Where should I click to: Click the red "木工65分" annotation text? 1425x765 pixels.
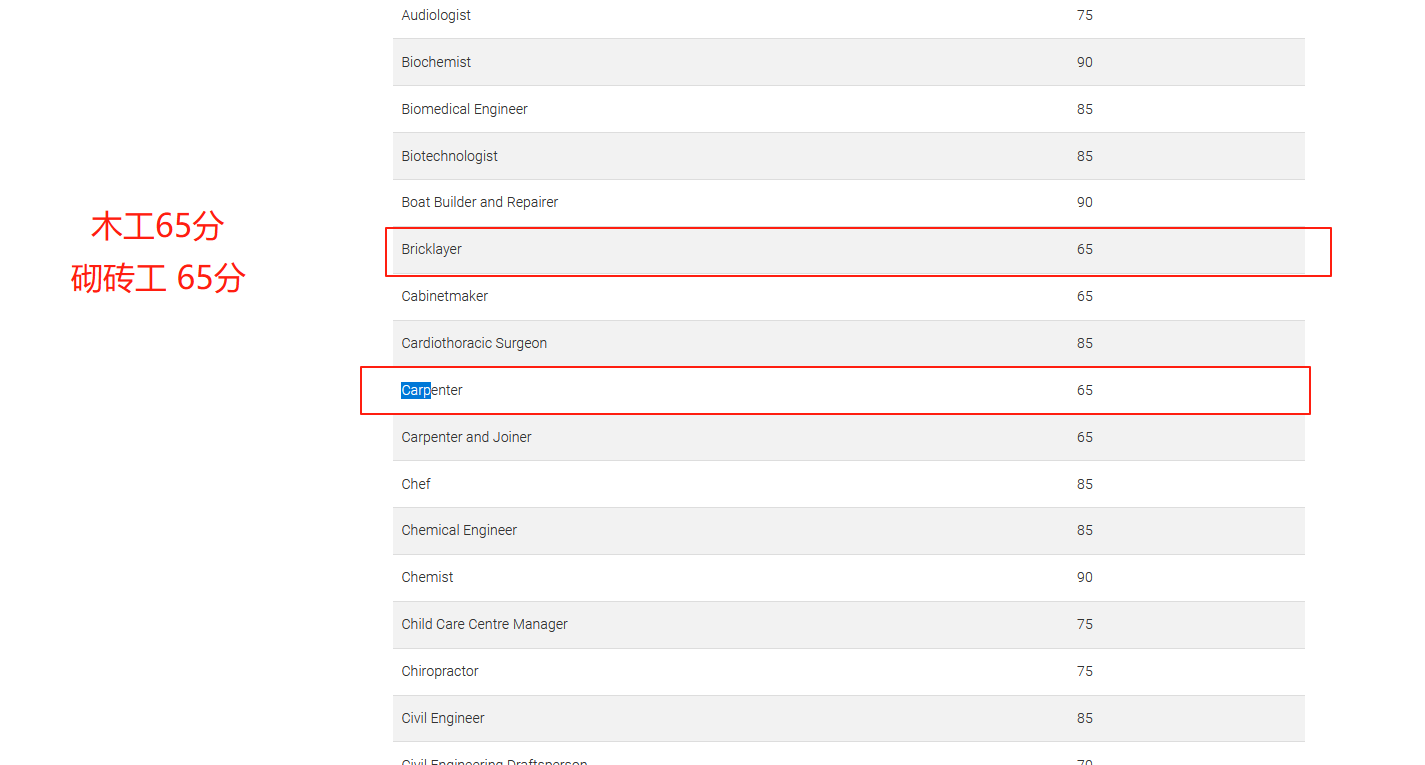pyautogui.click(x=157, y=227)
